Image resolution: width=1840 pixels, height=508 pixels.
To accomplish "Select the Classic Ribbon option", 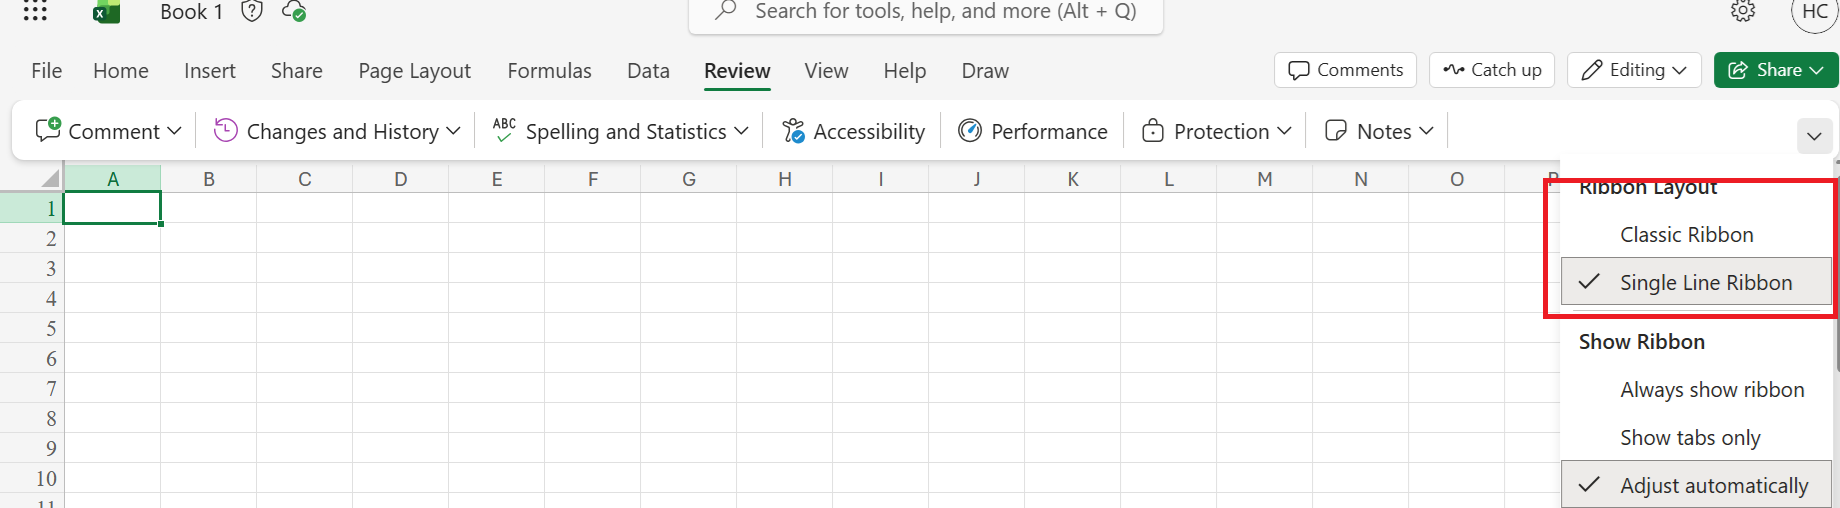I will pos(1686,235).
